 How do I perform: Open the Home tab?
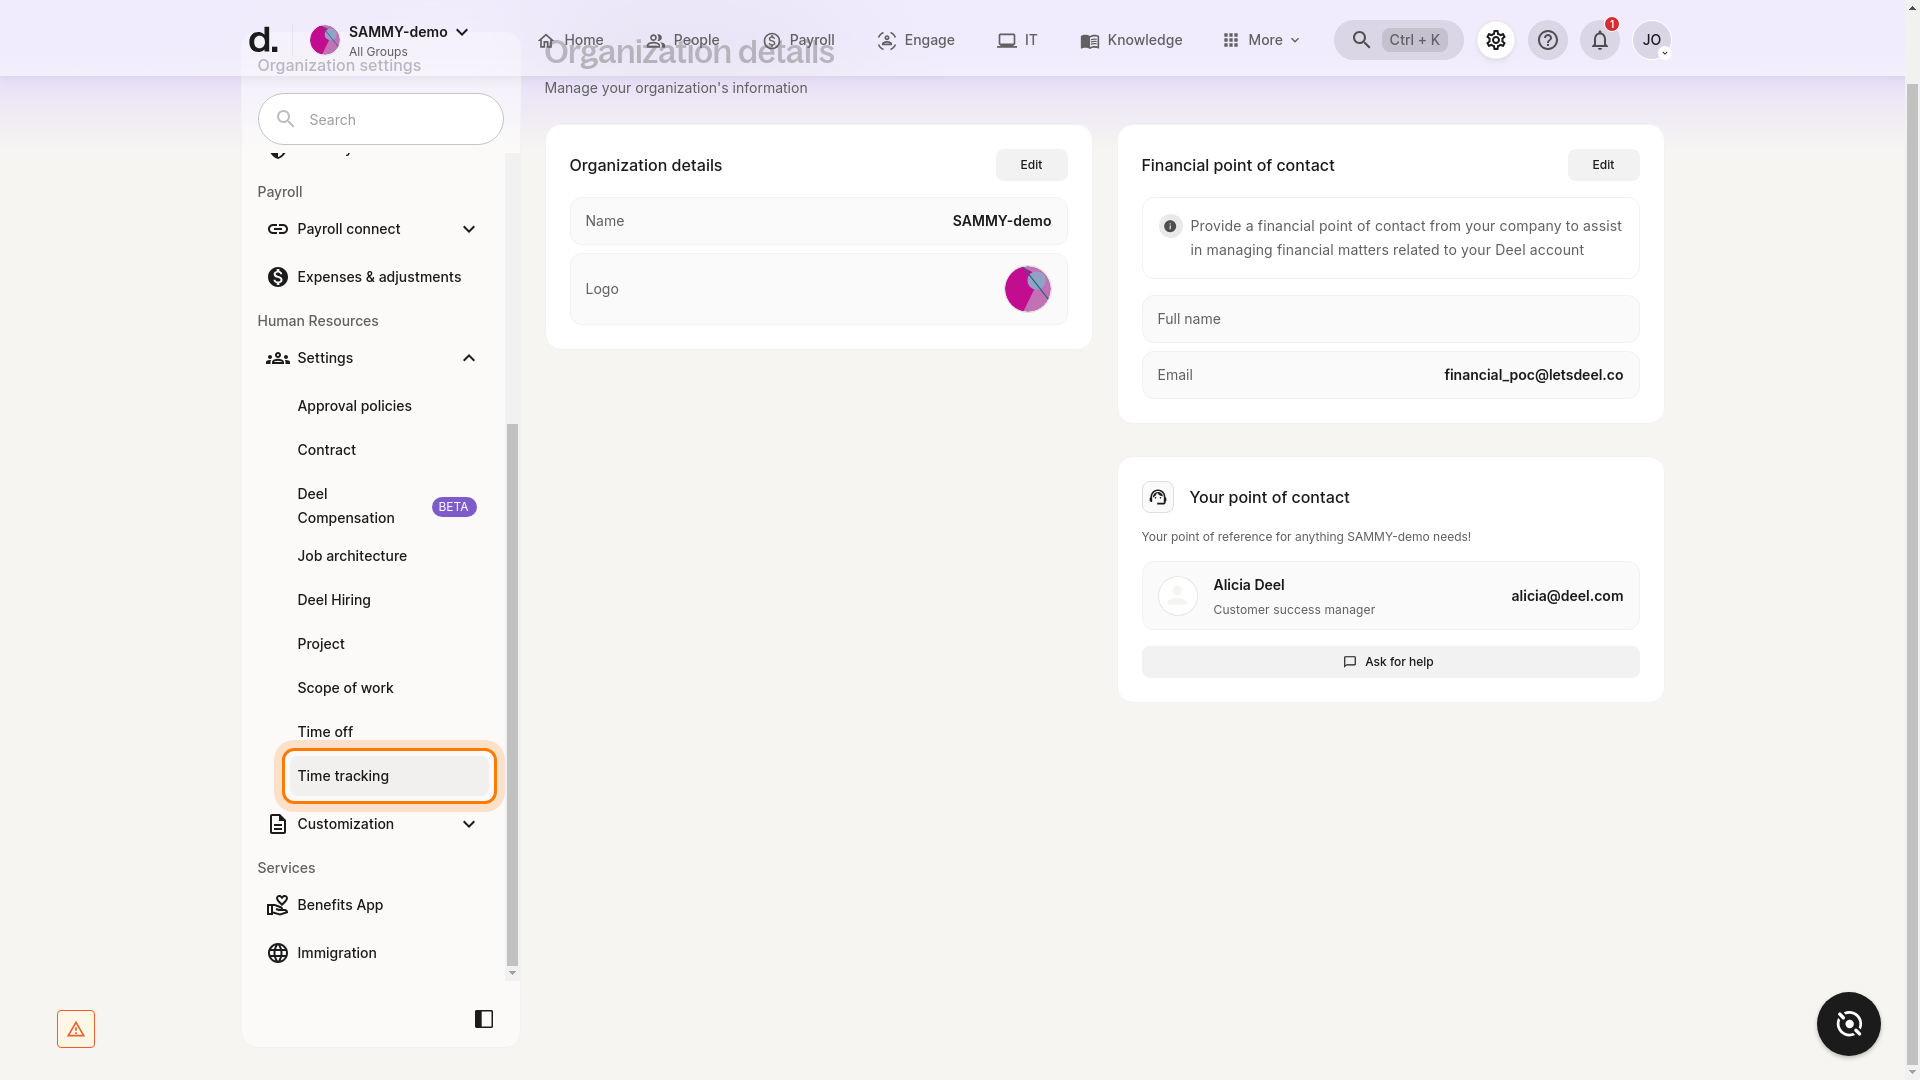tap(570, 40)
